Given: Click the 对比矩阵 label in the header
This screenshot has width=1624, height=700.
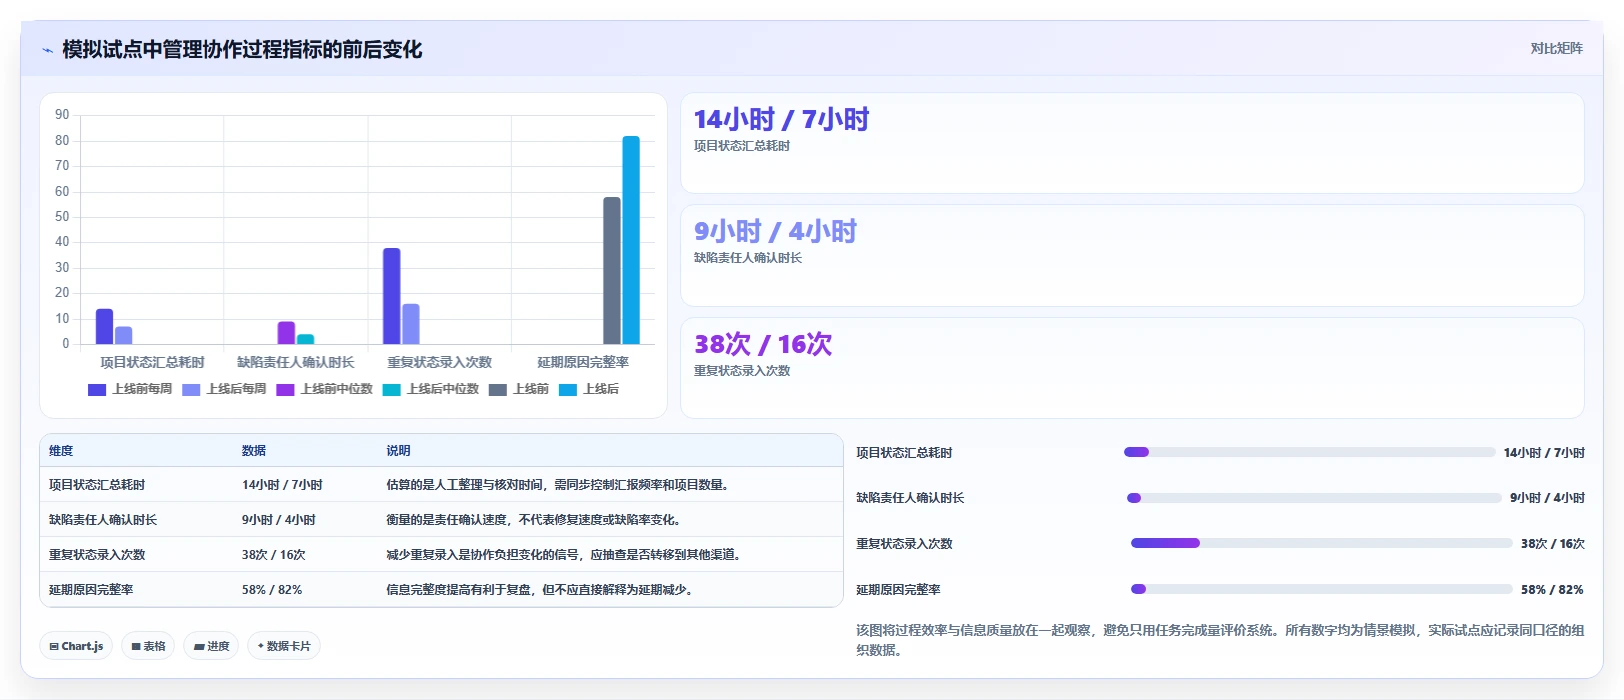Looking at the screenshot, I should pos(1556,48).
